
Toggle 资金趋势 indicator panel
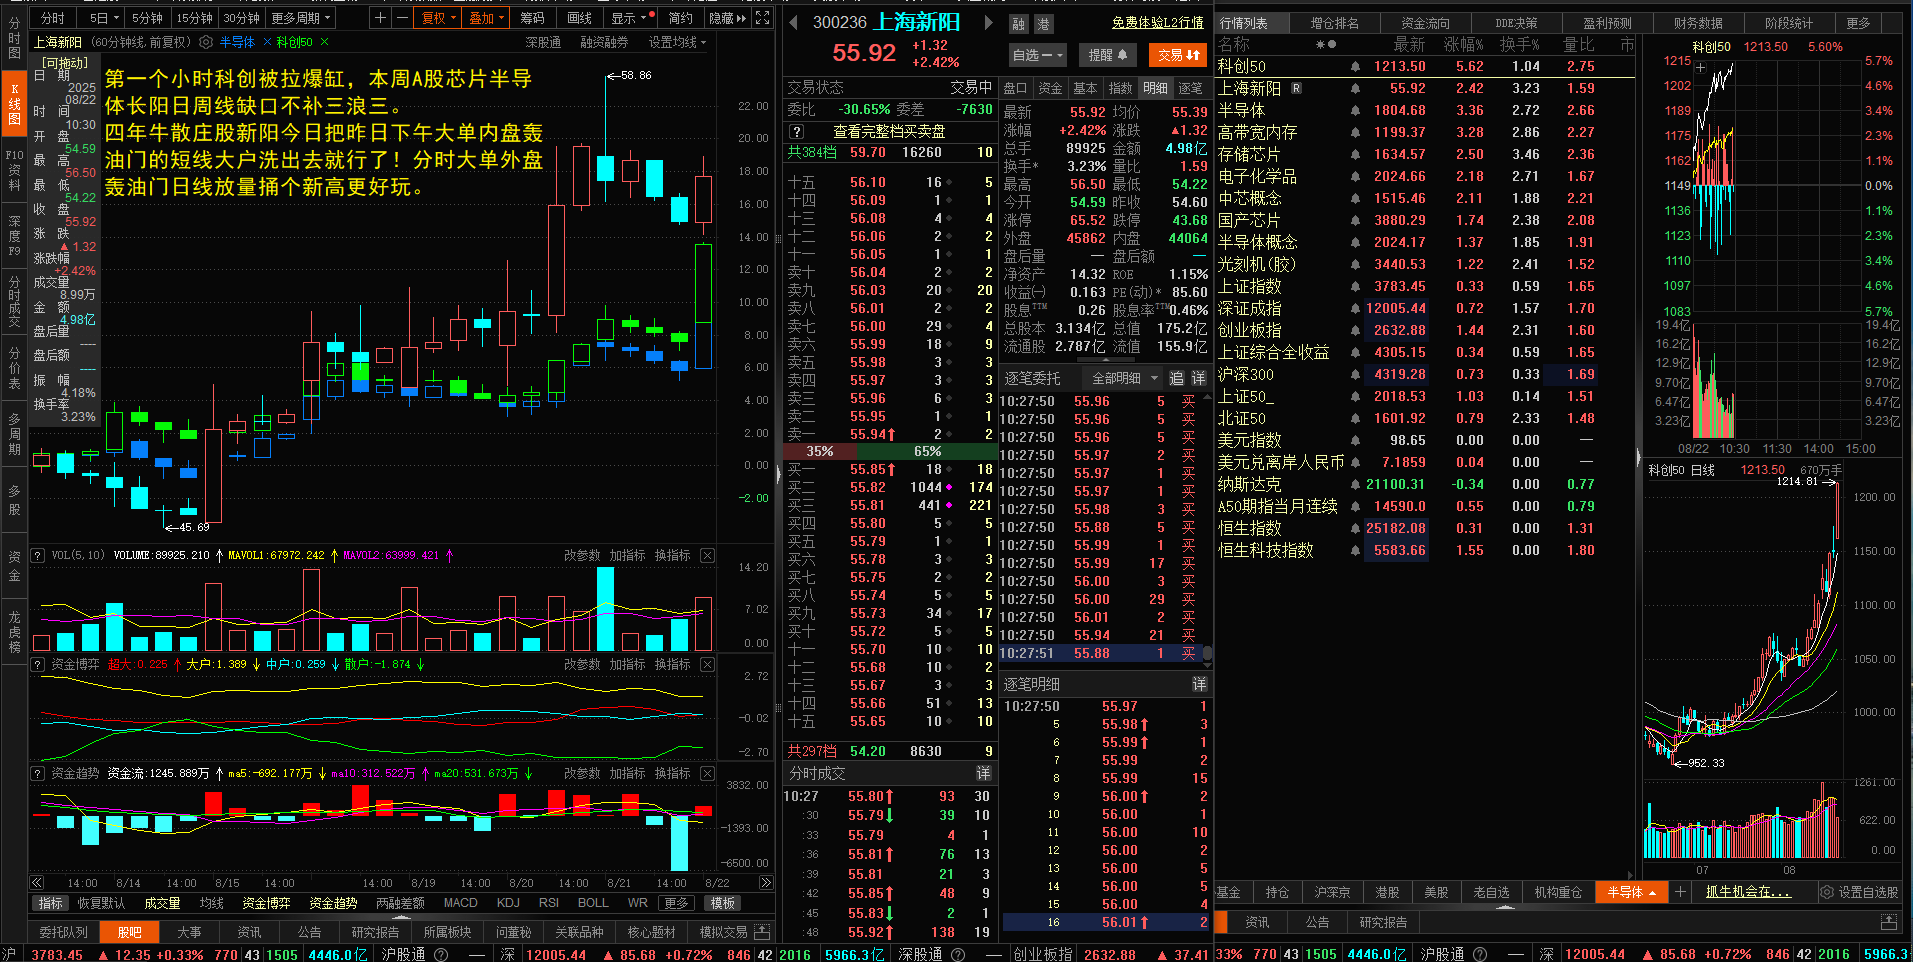coord(333,903)
